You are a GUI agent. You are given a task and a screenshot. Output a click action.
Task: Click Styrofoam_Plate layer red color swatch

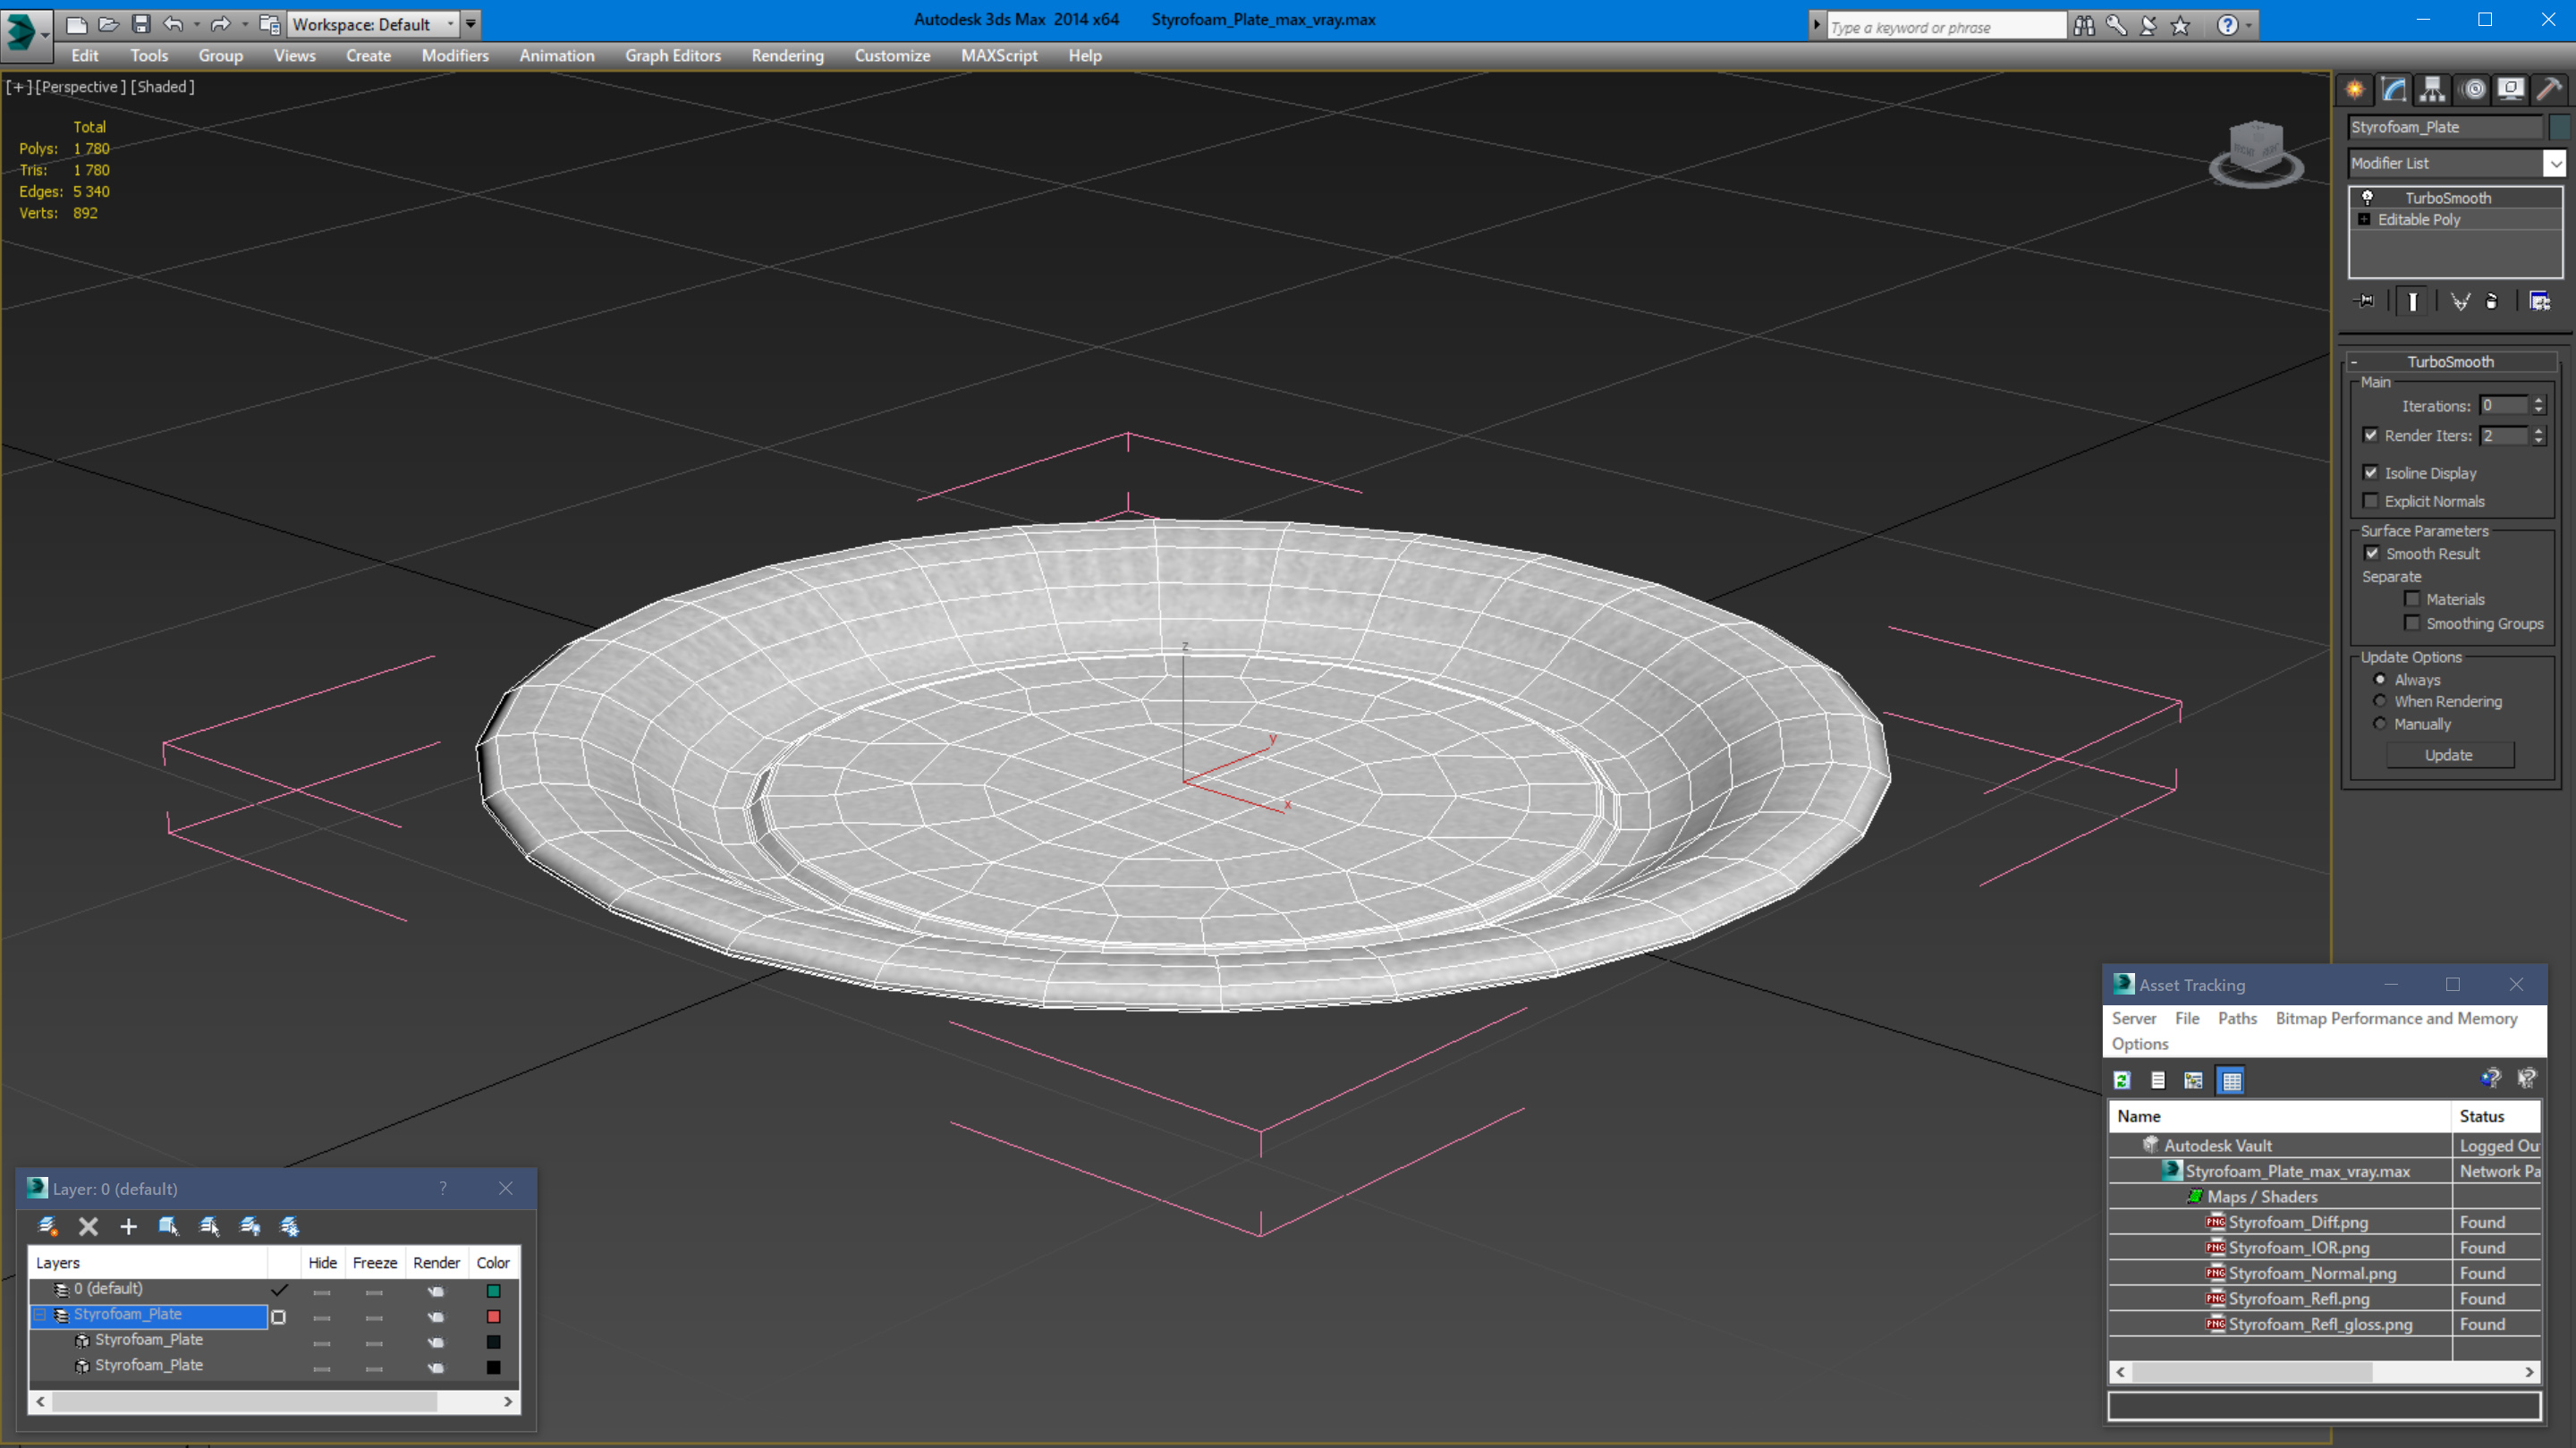[x=493, y=1316]
